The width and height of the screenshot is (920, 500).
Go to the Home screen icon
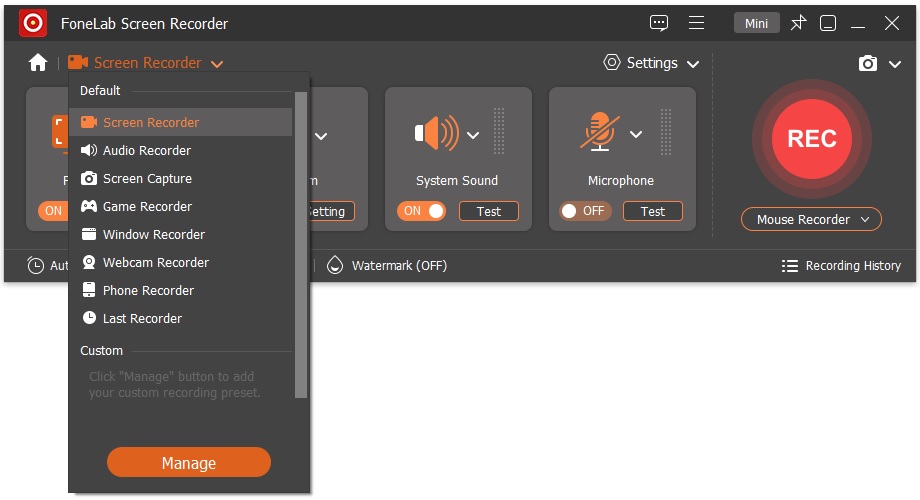click(38, 62)
